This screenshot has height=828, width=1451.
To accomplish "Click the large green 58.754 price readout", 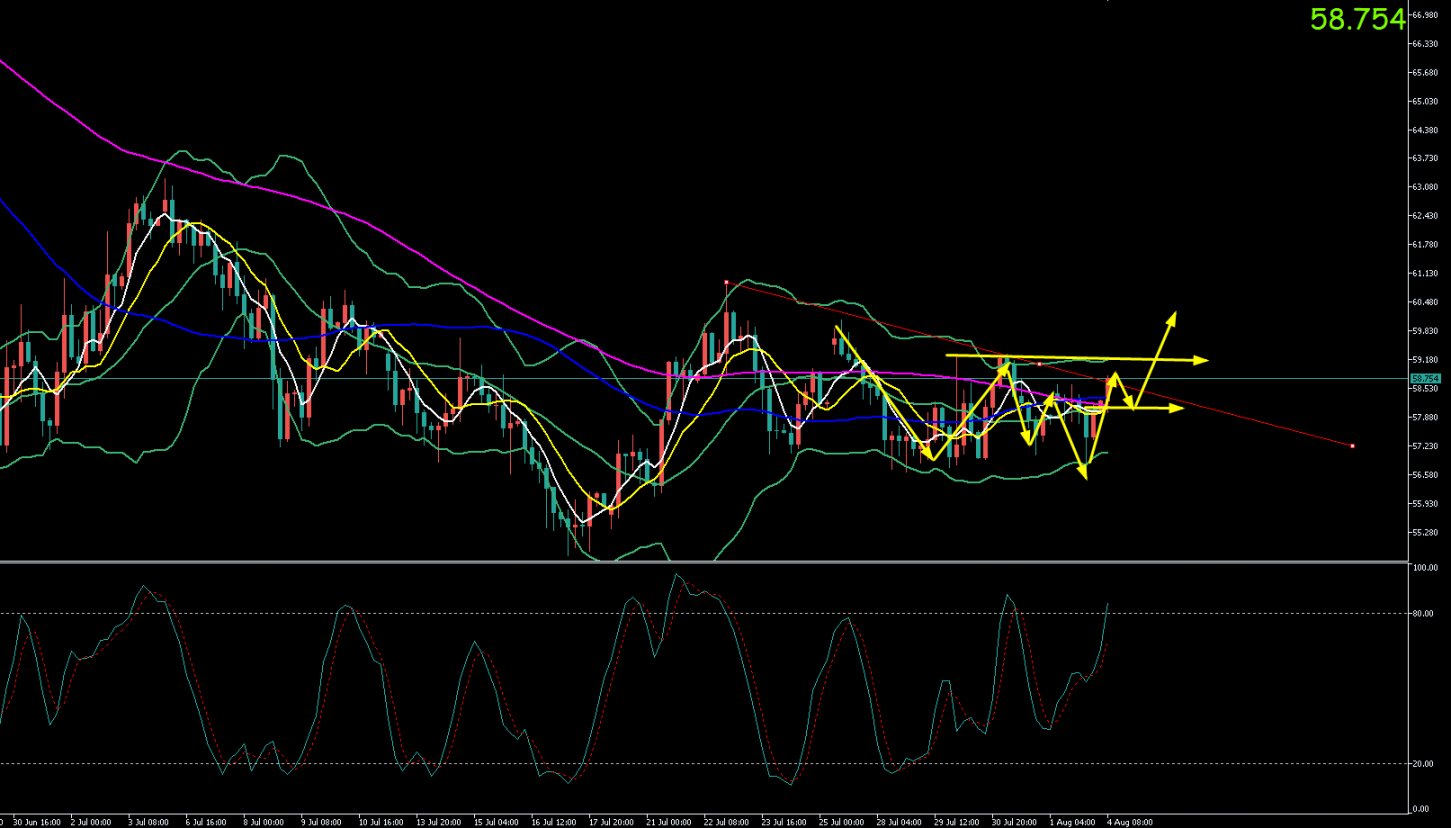I will (x=1357, y=19).
